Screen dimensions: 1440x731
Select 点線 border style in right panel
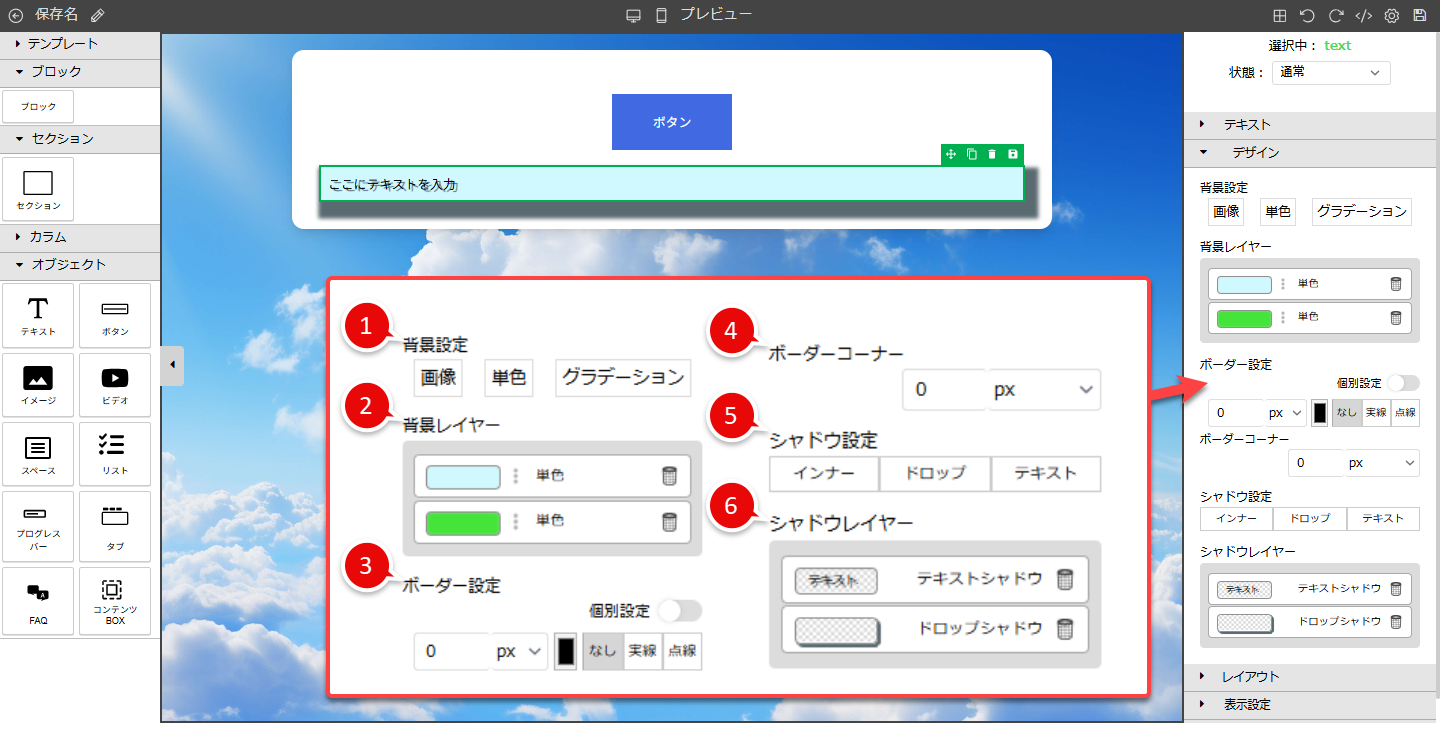[x=1405, y=413]
